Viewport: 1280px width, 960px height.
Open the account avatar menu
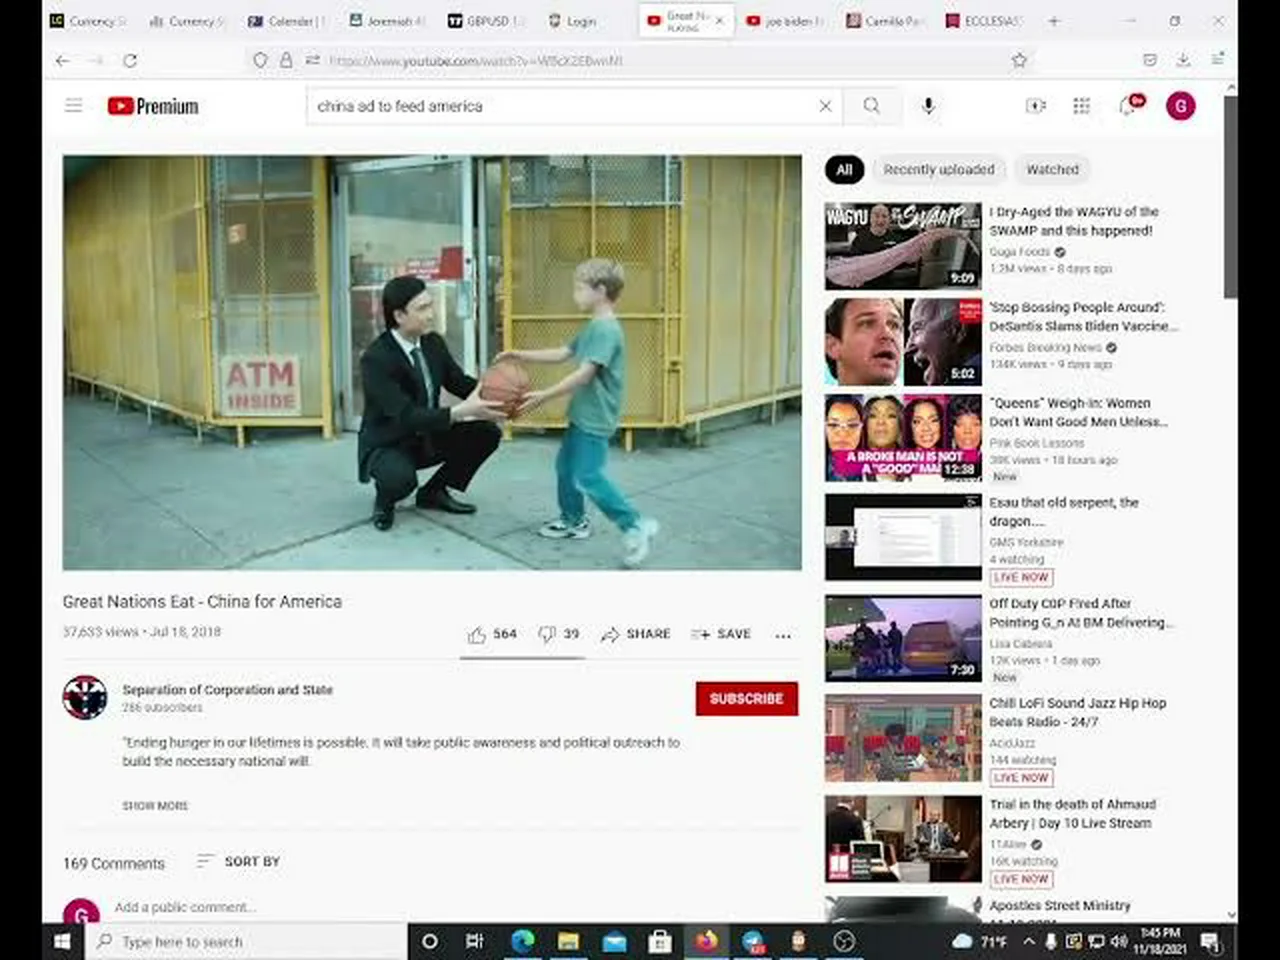[1180, 106]
